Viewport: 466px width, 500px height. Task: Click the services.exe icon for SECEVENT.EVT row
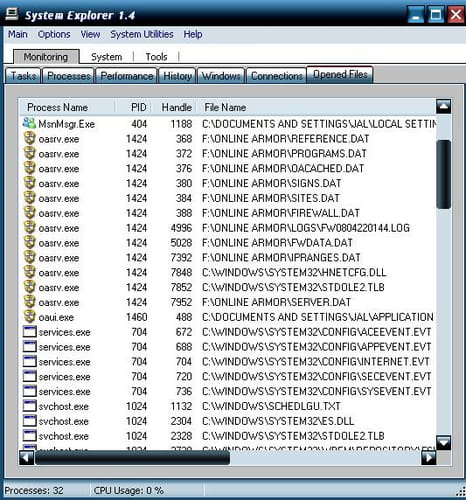pyautogui.click(x=29, y=376)
